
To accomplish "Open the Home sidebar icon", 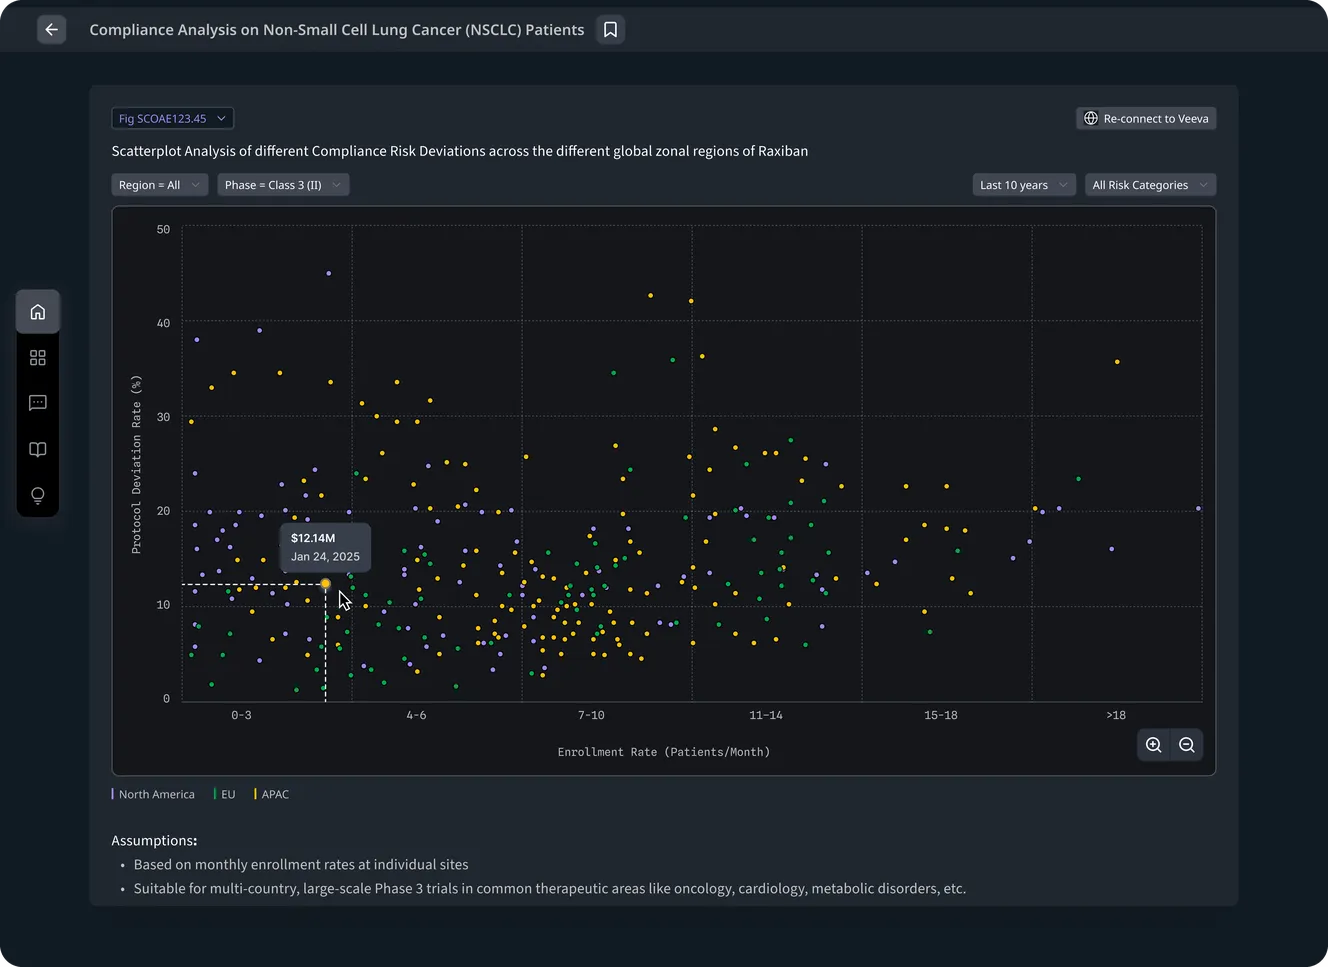I will [38, 312].
